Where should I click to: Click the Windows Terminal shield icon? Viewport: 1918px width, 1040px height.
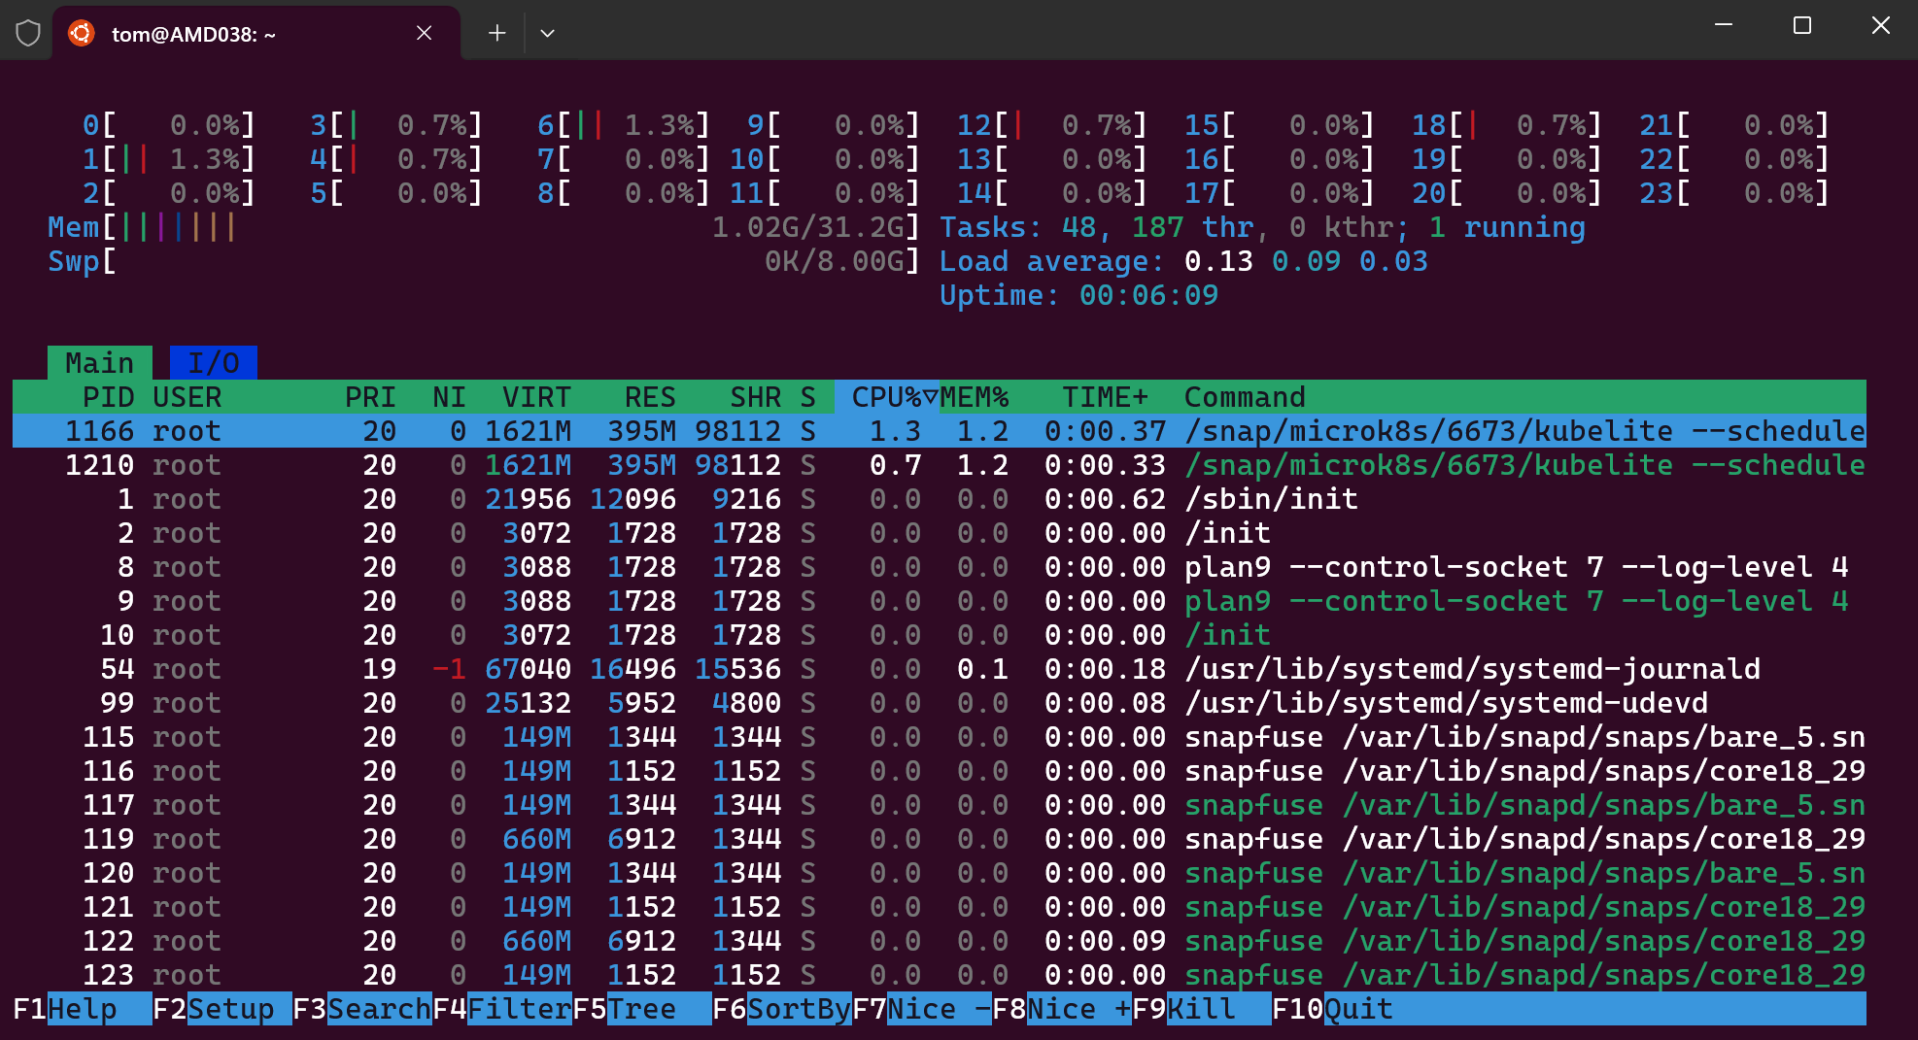(27, 32)
